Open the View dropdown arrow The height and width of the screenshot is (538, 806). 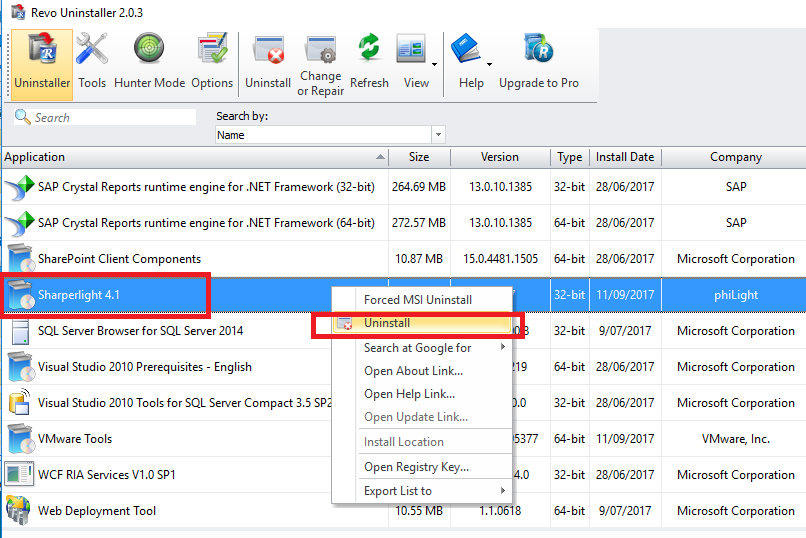(434, 64)
